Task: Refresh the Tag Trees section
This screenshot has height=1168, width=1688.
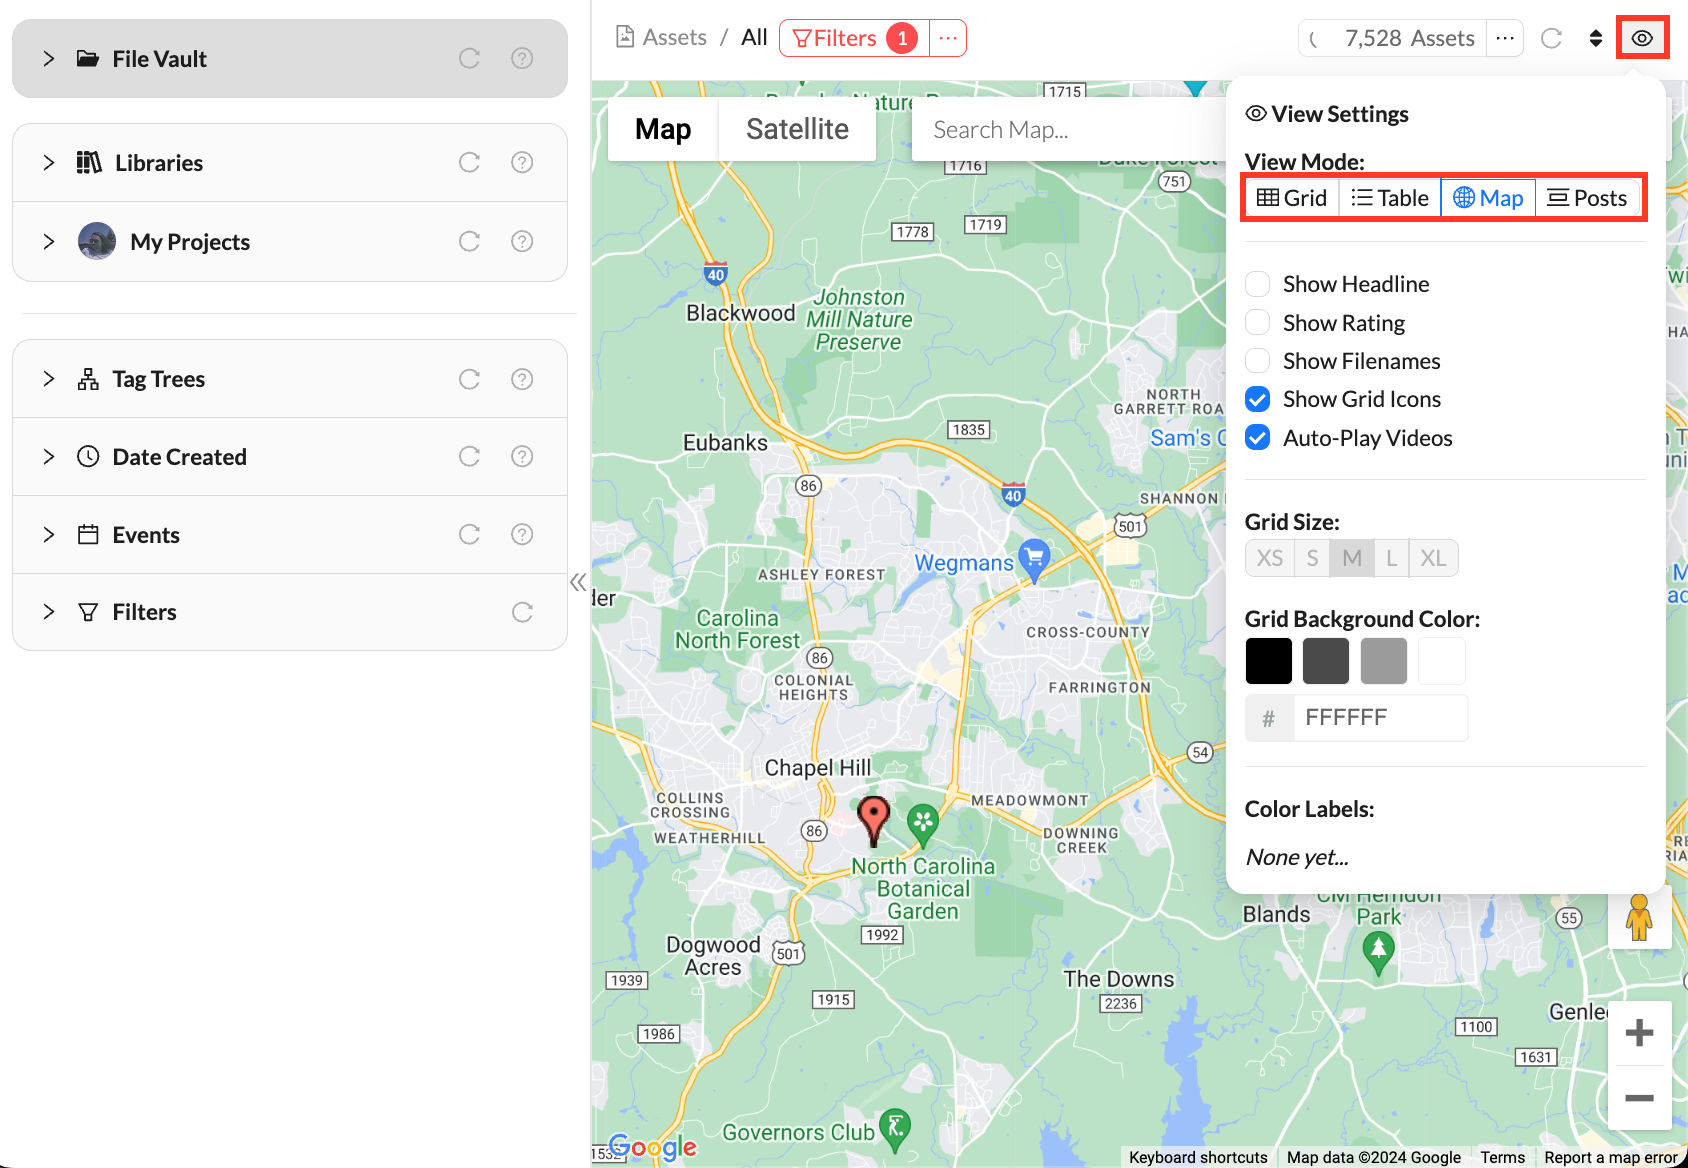Action: coord(469,379)
